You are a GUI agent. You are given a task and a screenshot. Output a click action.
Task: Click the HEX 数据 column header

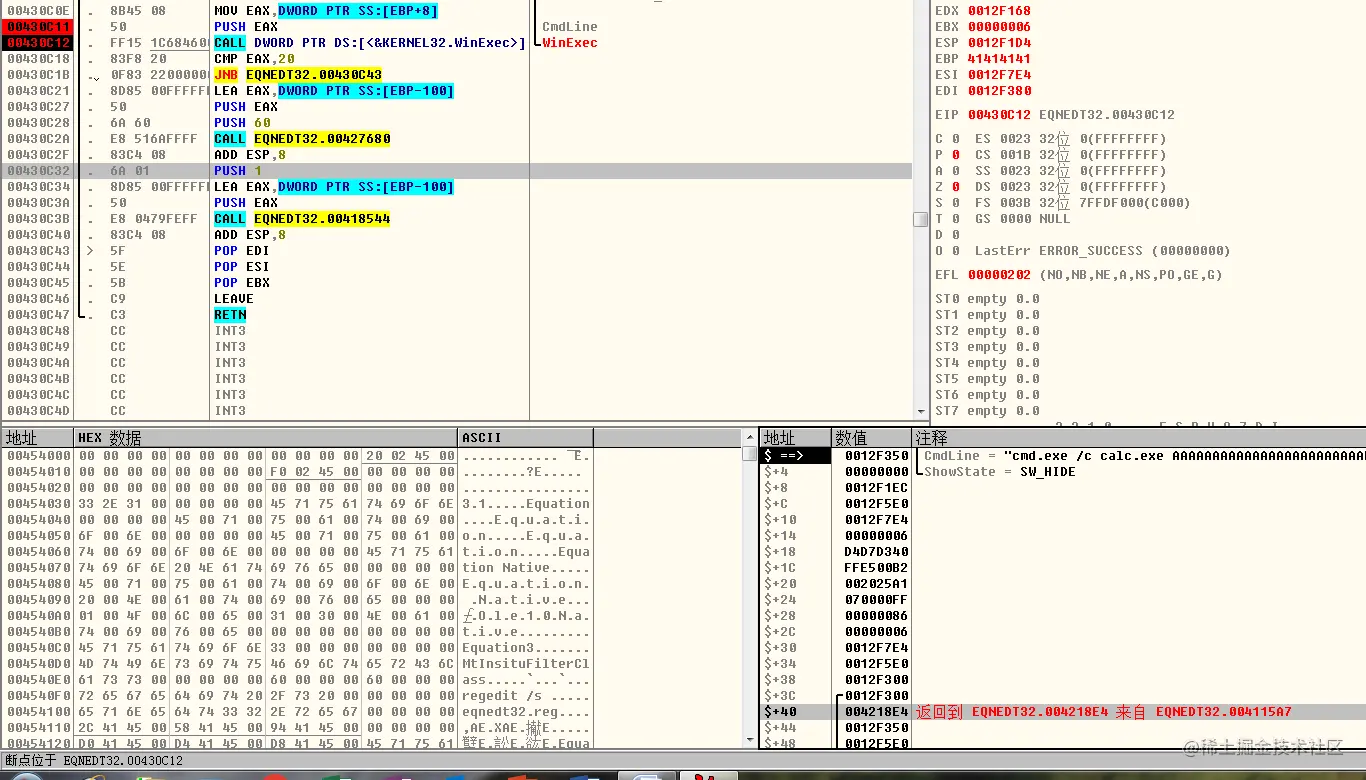(265, 438)
